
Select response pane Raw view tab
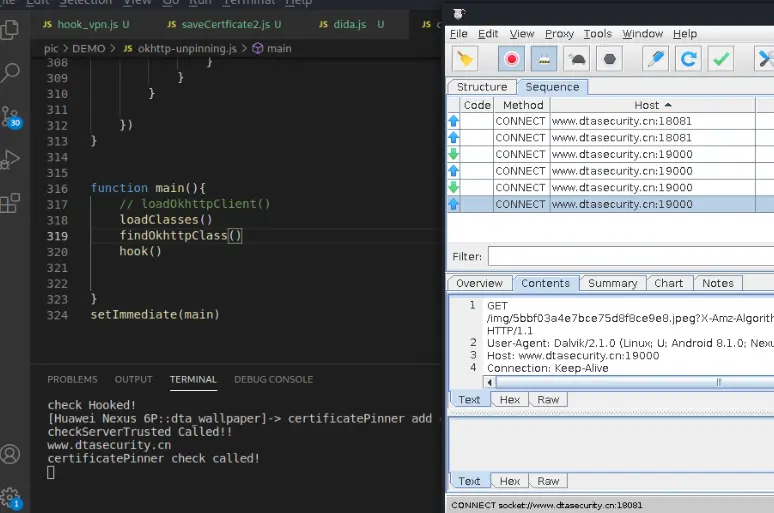click(548, 481)
